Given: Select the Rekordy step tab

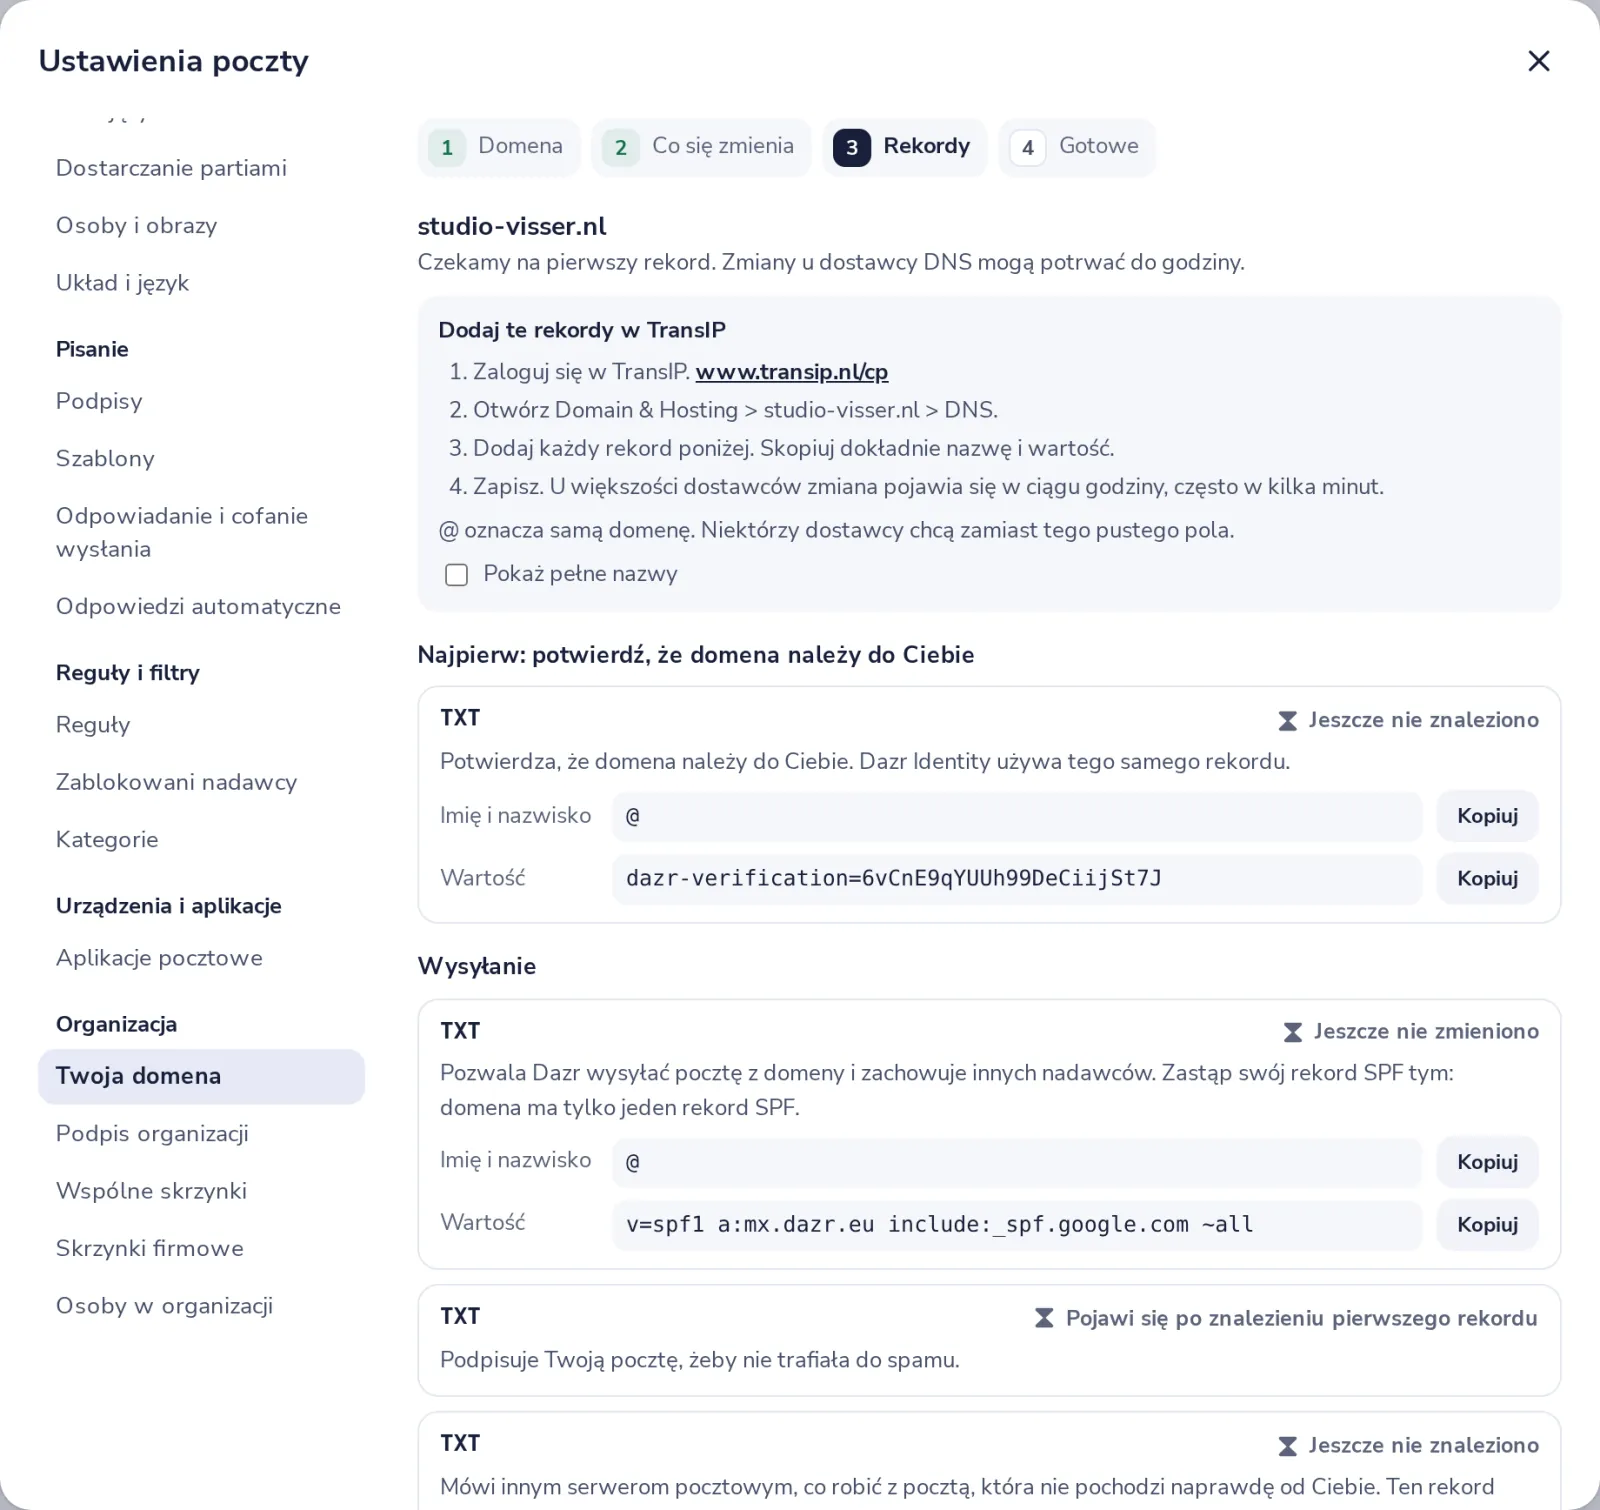Looking at the screenshot, I should click(905, 148).
